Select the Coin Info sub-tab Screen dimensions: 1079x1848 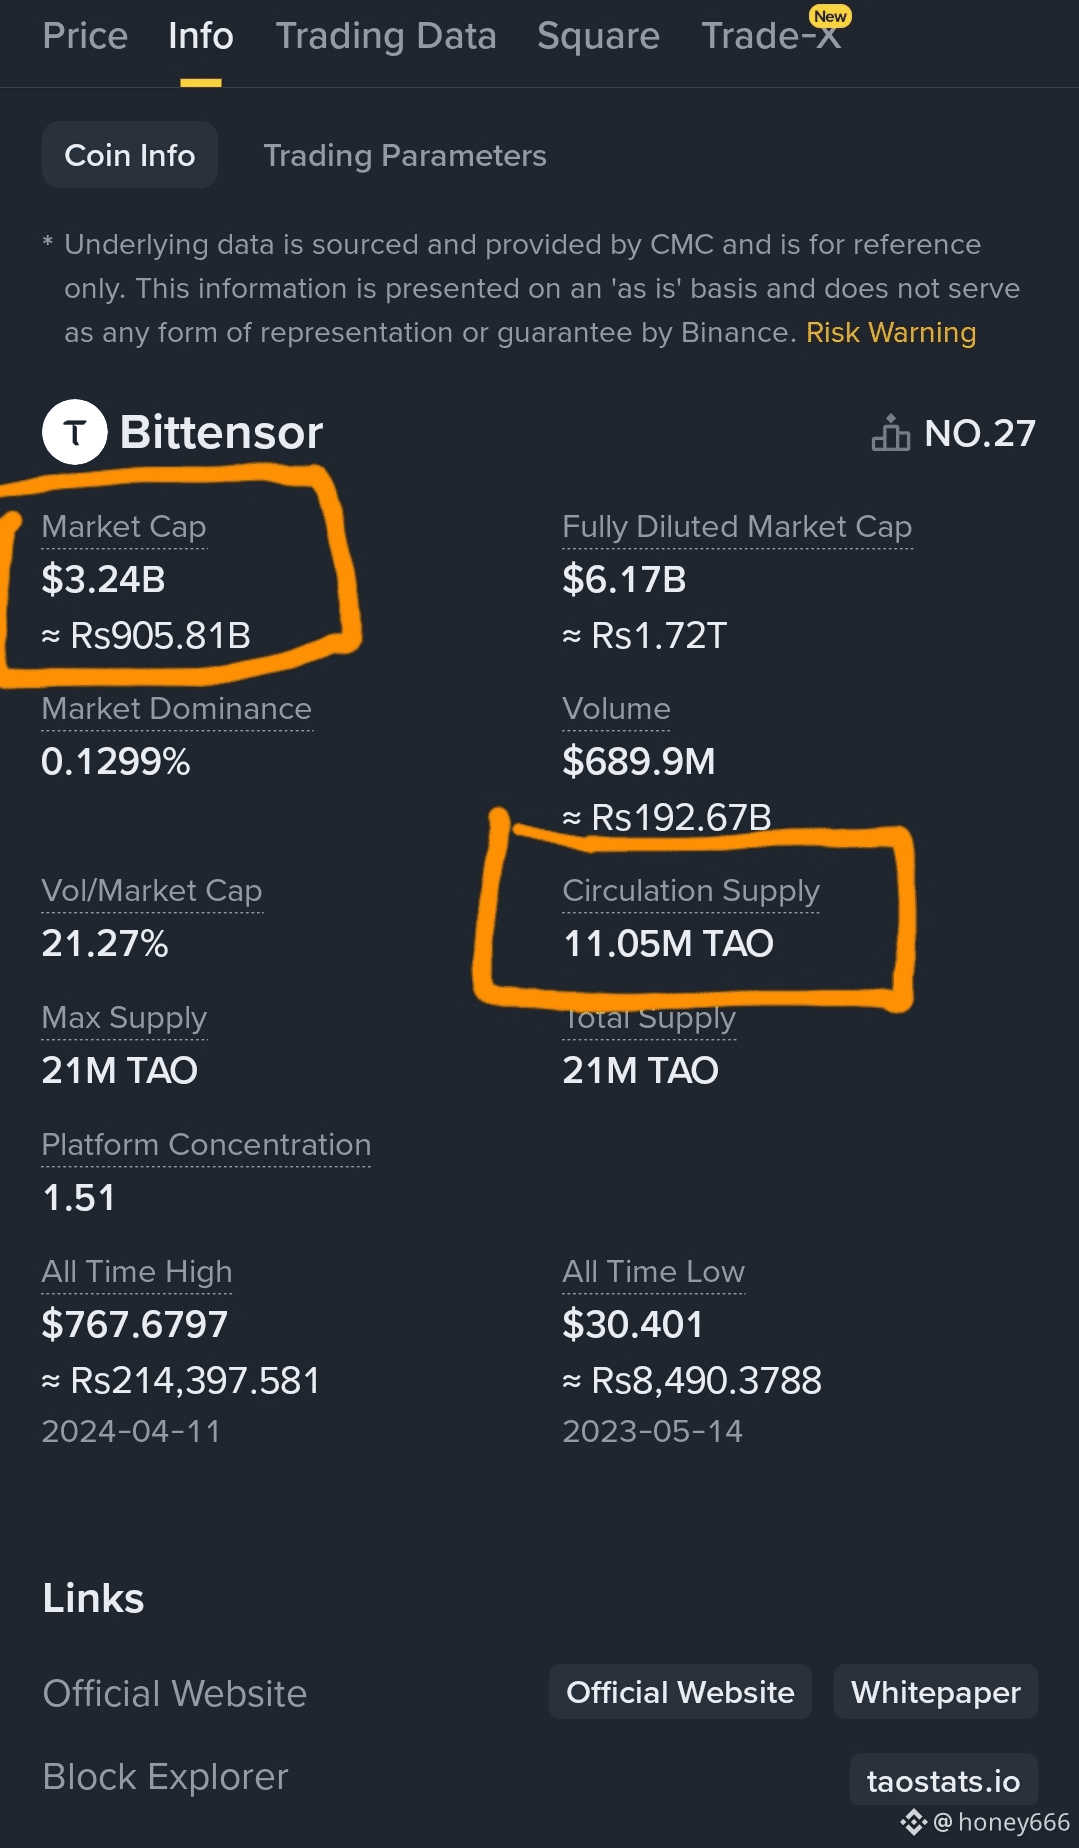click(130, 155)
